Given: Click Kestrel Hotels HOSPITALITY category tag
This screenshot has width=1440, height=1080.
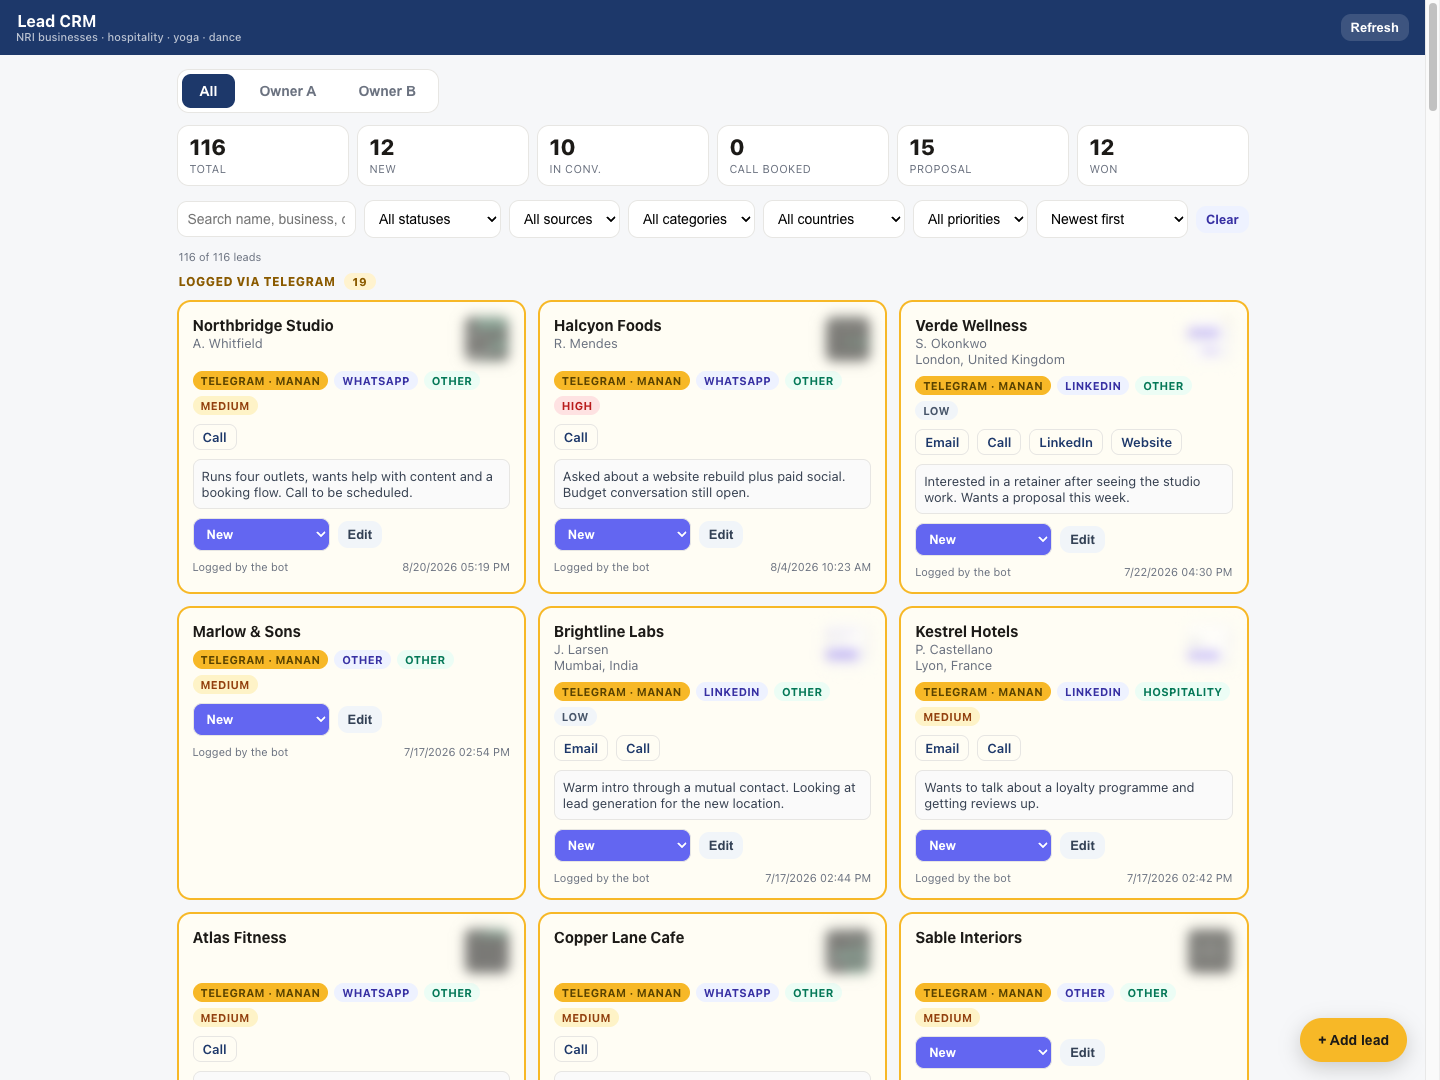Looking at the screenshot, I should click(x=1183, y=692).
